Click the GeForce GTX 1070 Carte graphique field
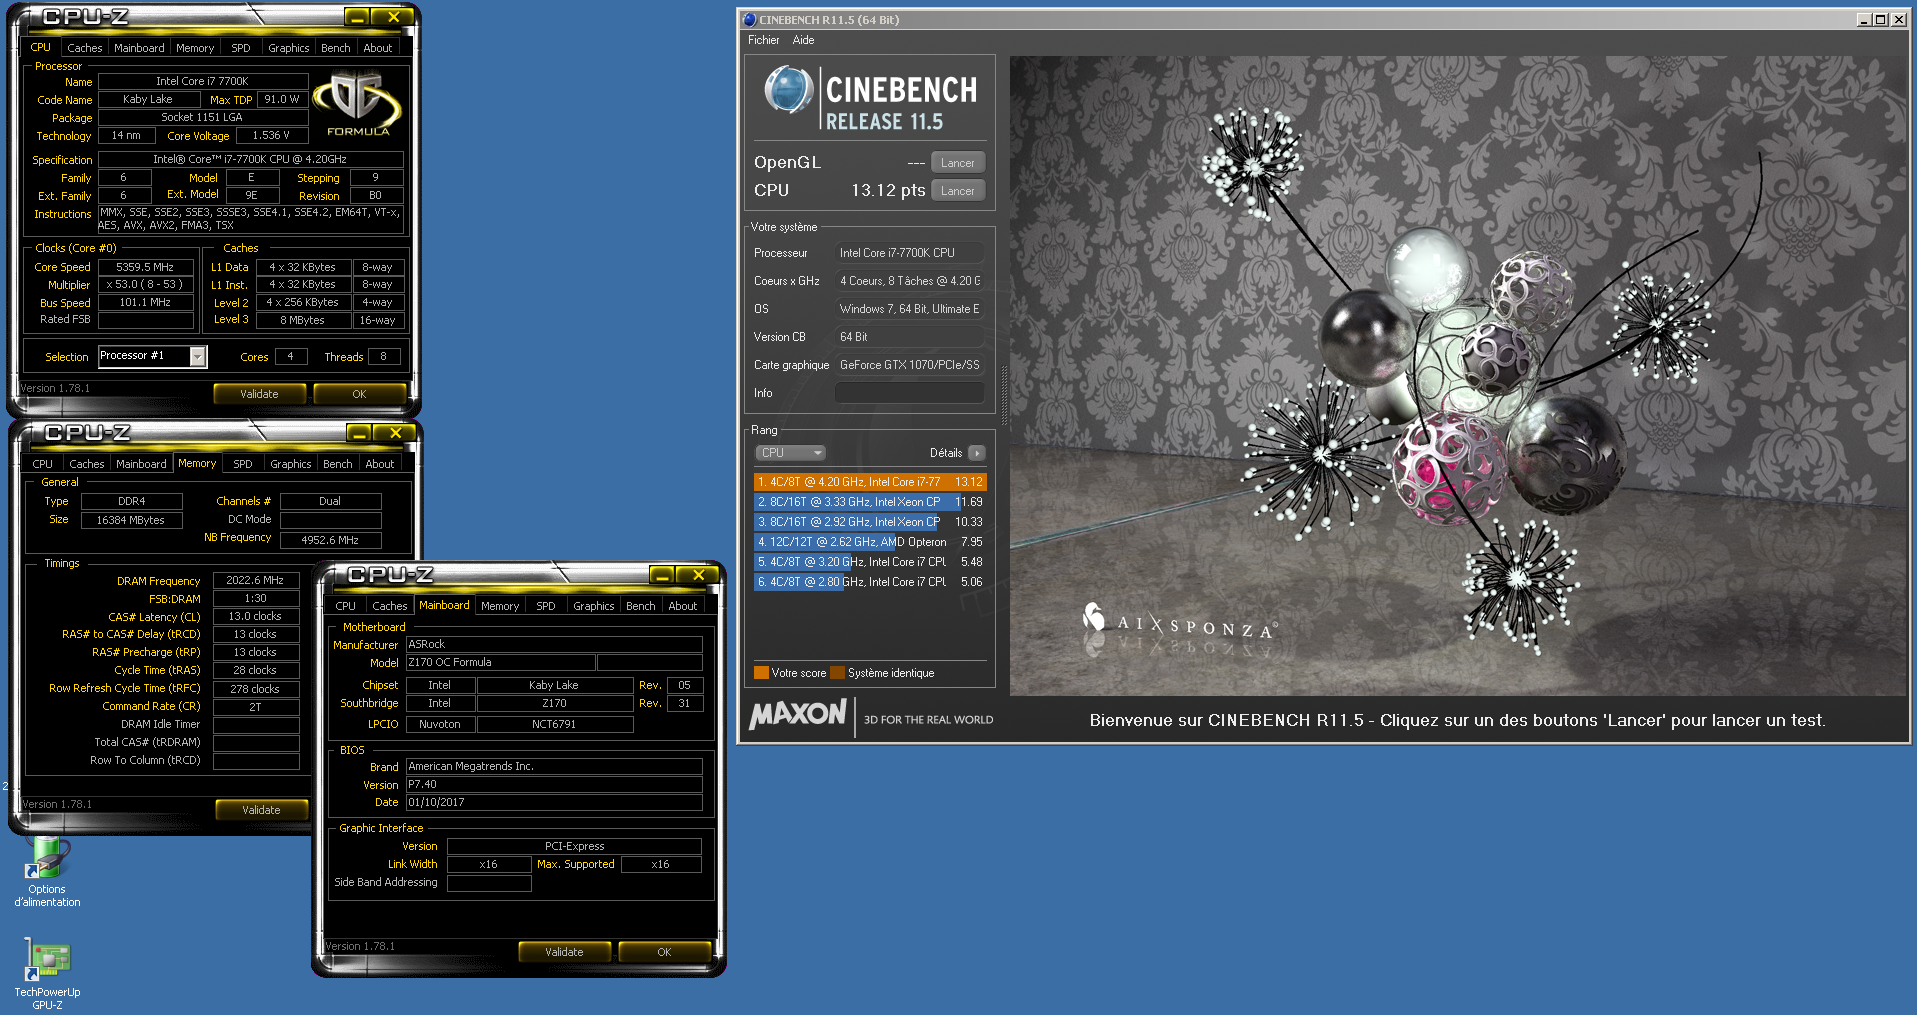This screenshot has width=1917, height=1015. point(910,365)
